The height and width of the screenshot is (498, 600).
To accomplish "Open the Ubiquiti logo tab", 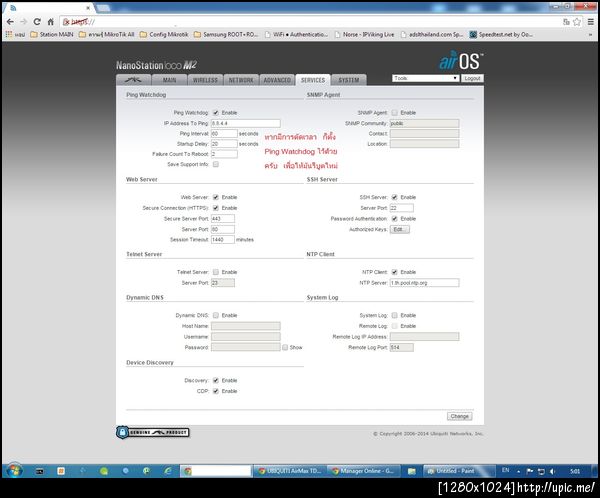I will pos(133,80).
